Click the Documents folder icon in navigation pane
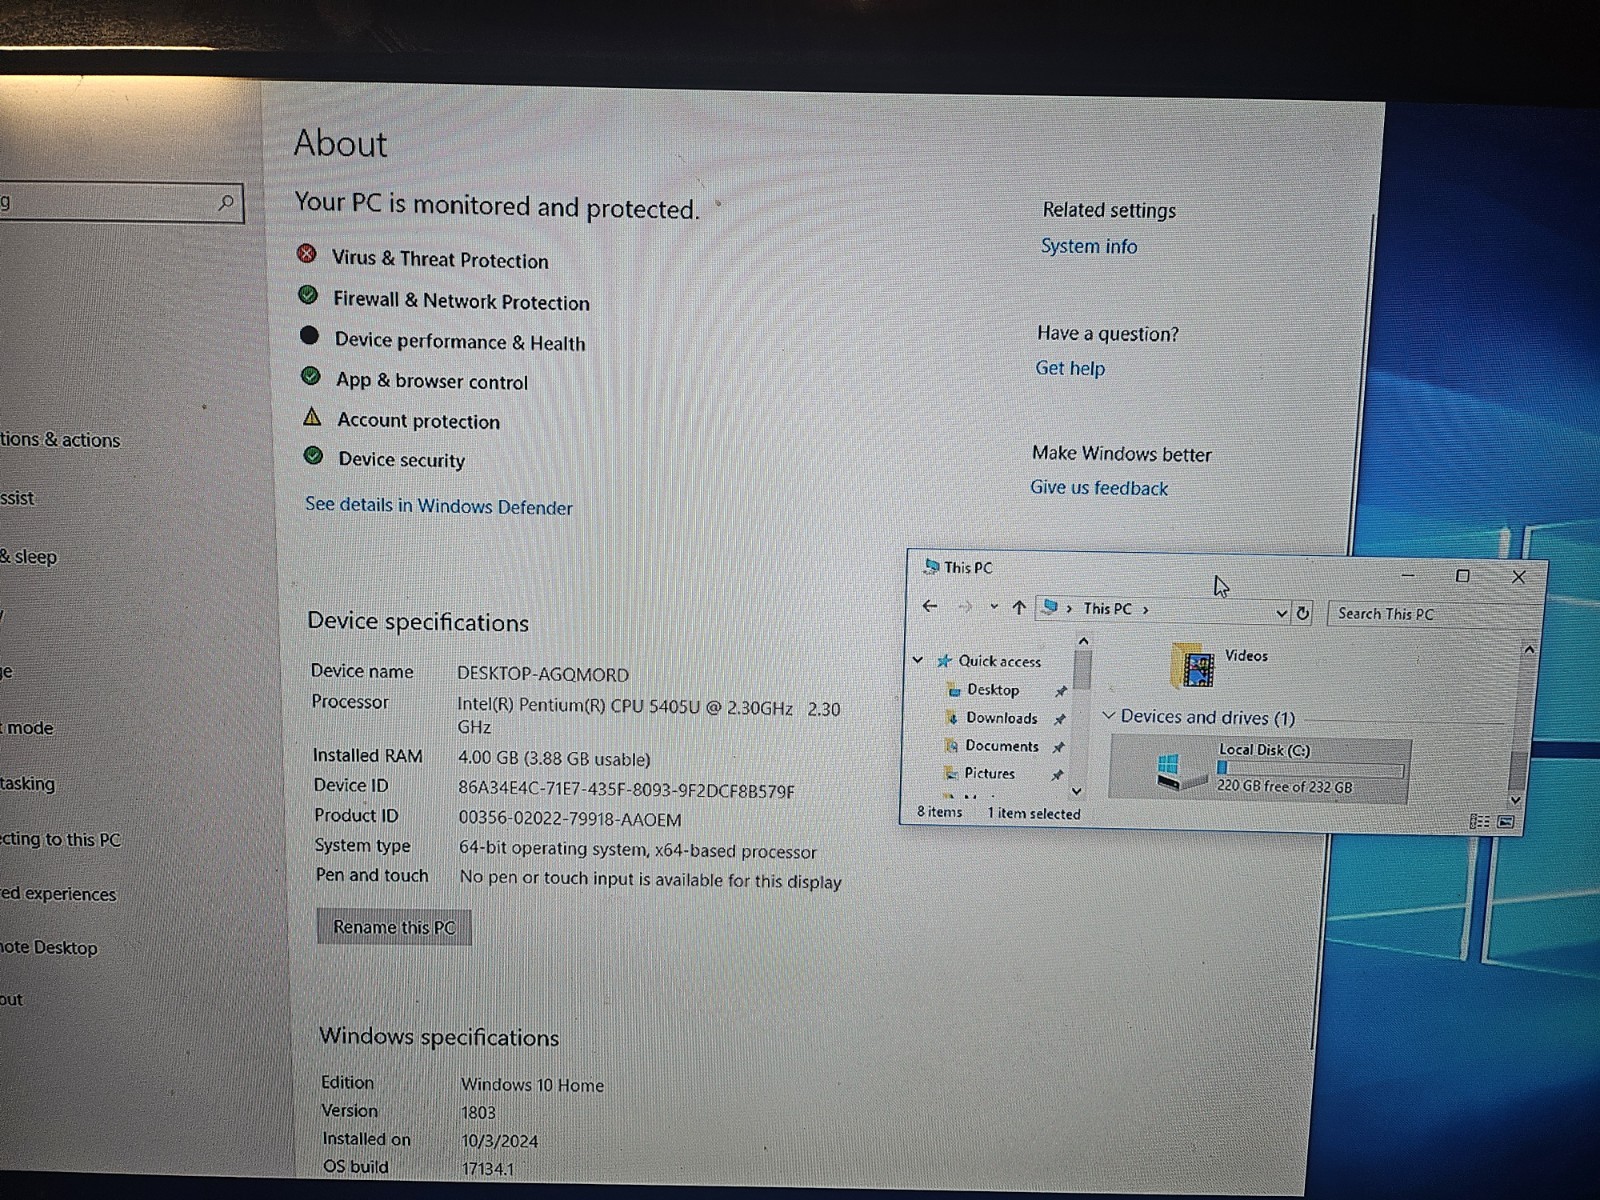Image resolution: width=1600 pixels, height=1200 pixels. coord(953,745)
